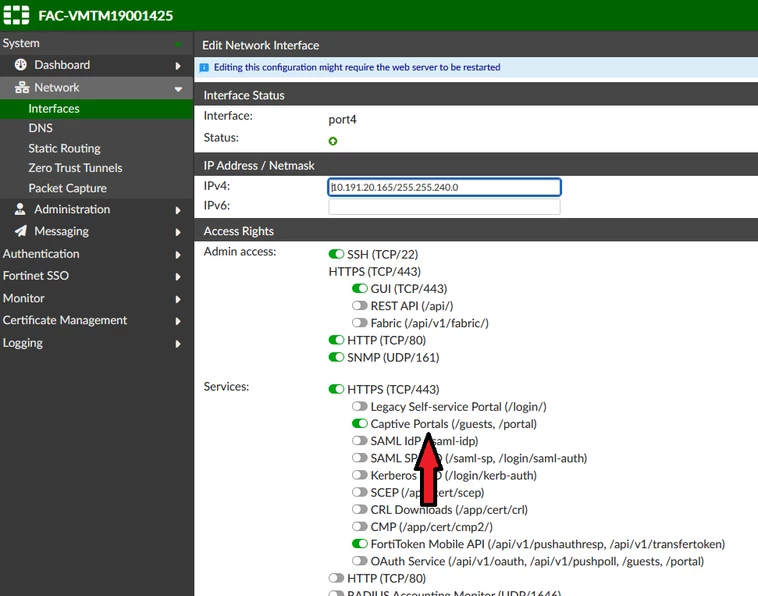Click the blue info icon in notice banner
This screenshot has width=758, height=596.
(204, 67)
